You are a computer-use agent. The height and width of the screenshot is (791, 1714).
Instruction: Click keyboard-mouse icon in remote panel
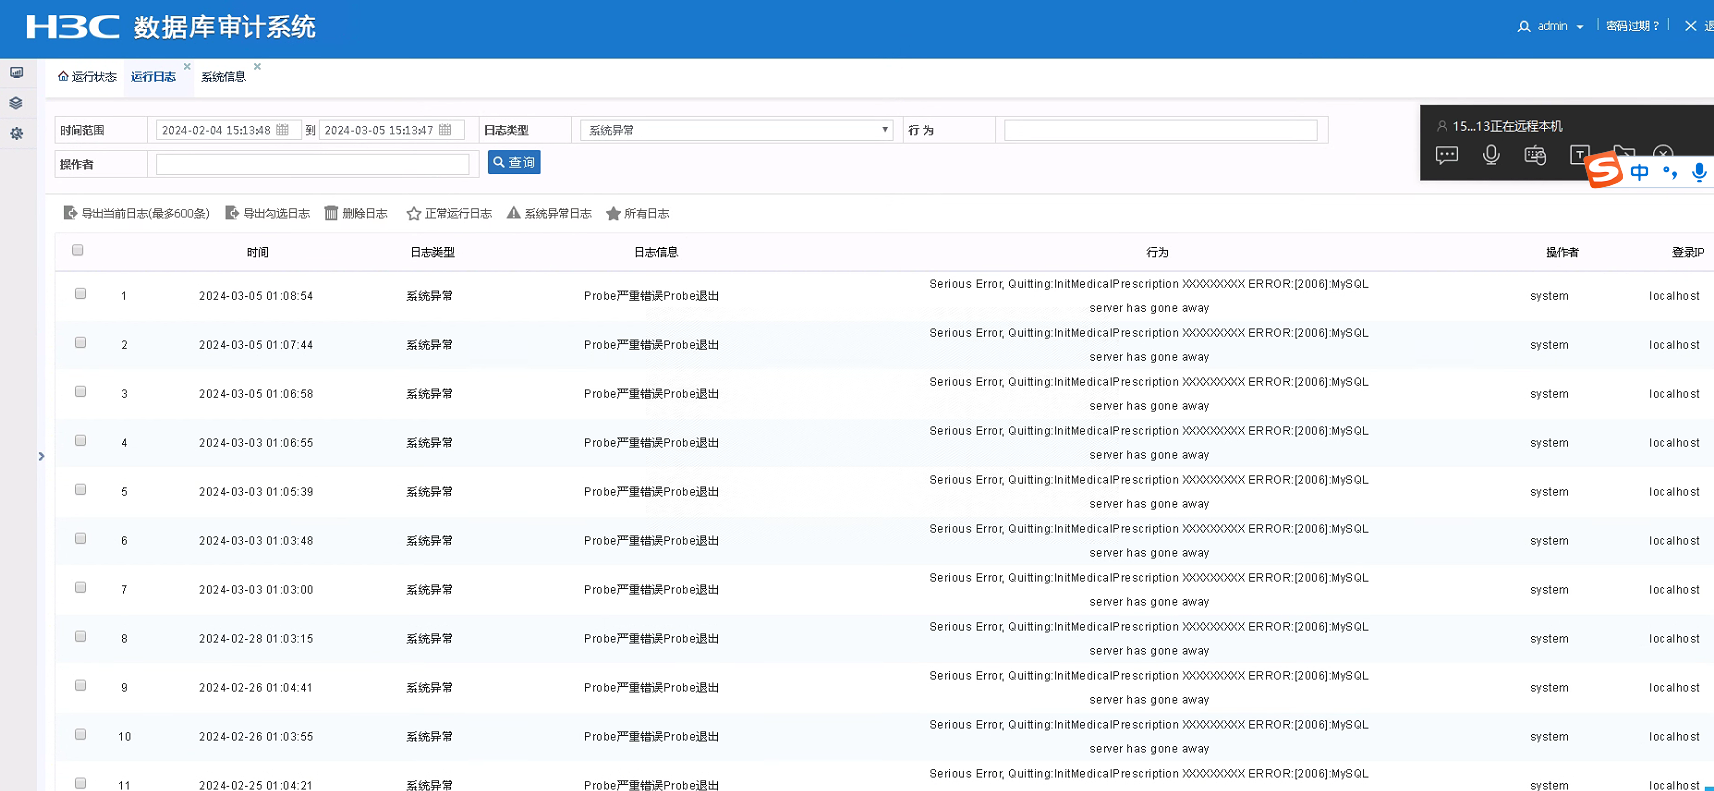[1535, 155]
